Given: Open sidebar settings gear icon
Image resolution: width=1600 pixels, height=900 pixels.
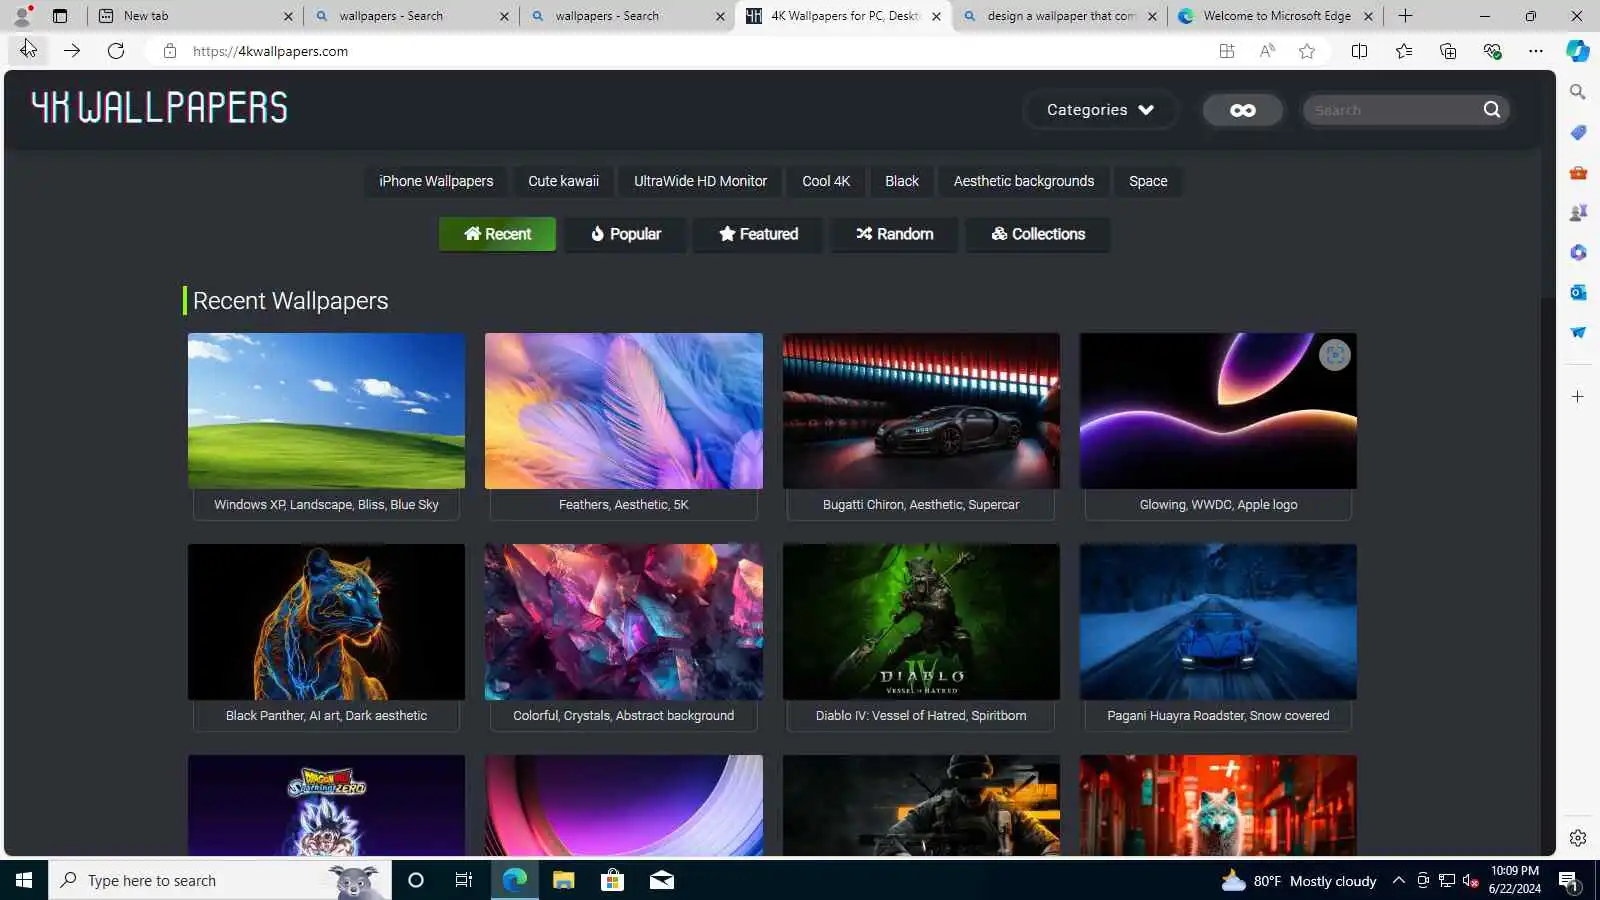Looking at the screenshot, I should click(x=1578, y=838).
